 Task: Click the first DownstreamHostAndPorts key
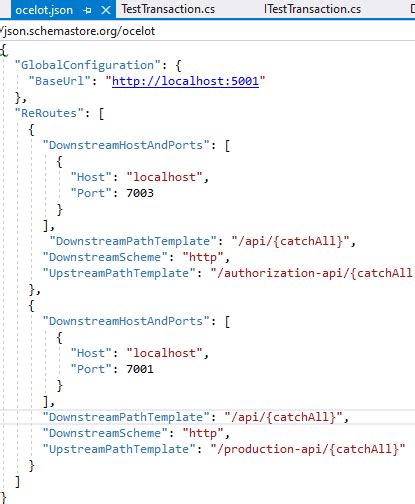pyautogui.click(x=126, y=145)
